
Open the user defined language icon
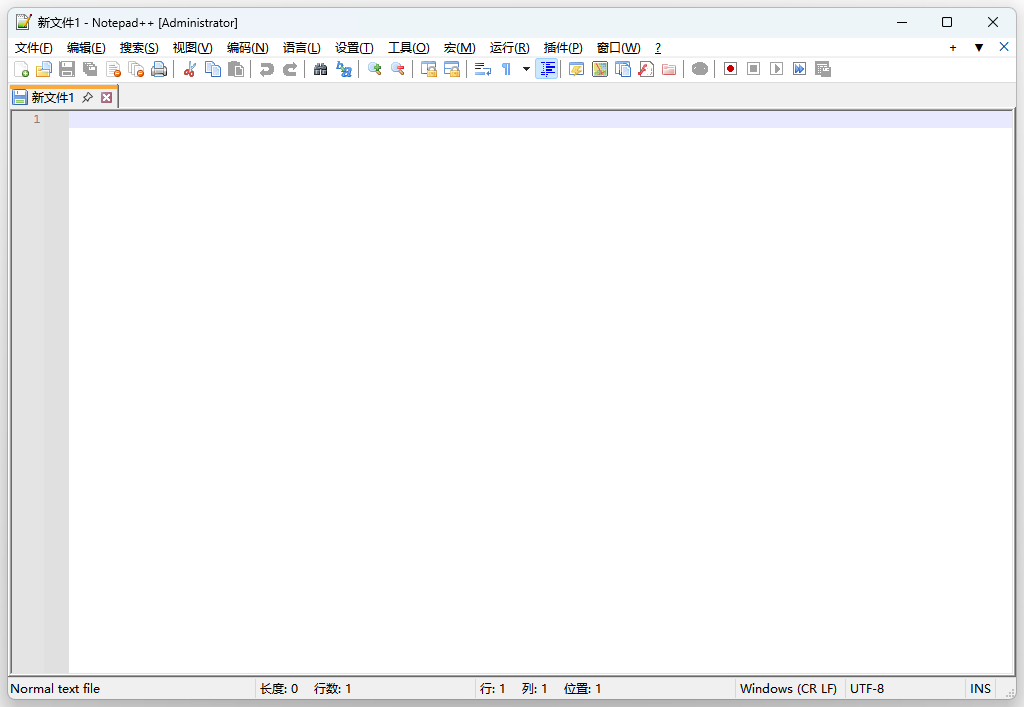coord(576,69)
